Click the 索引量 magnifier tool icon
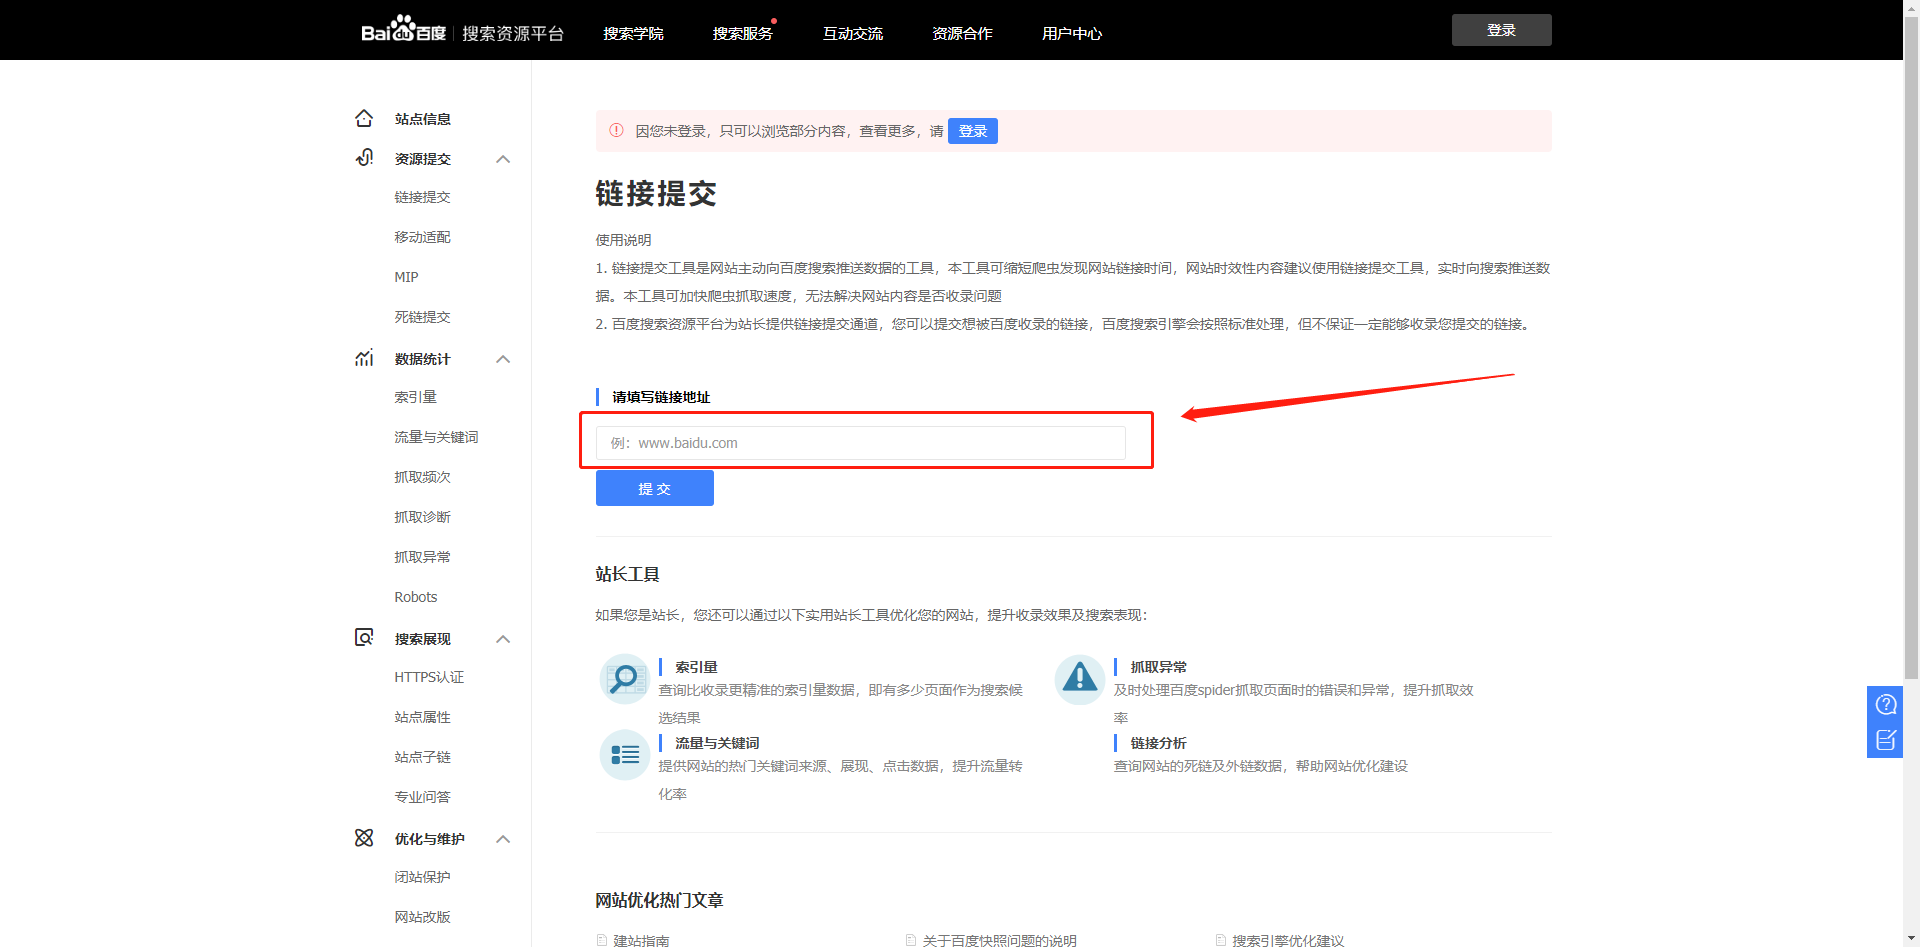The width and height of the screenshot is (1920, 947). (625, 679)
